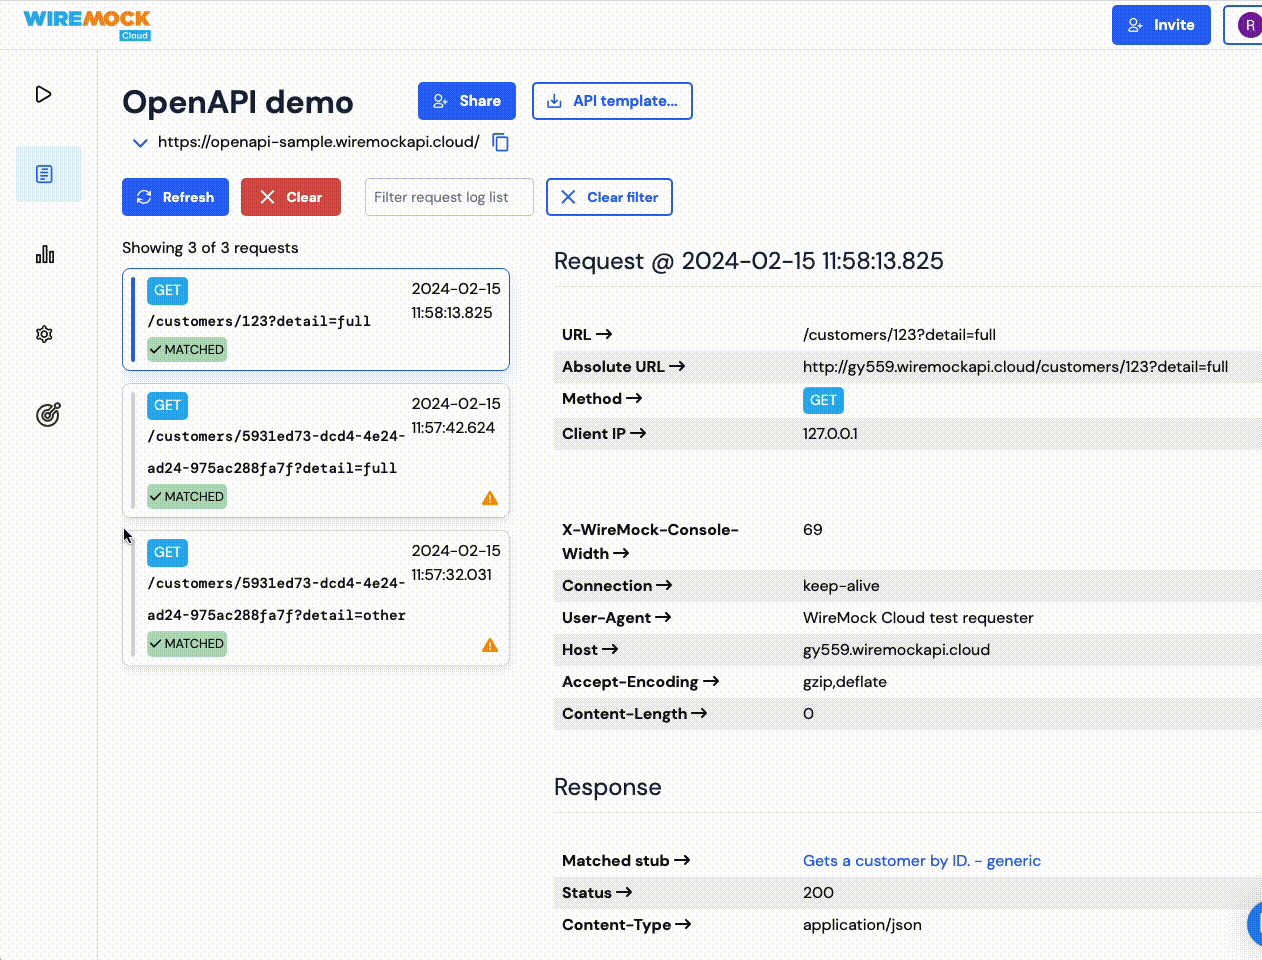This screenshot has width=1262, height=960.
Task: Select the request ending detail=full at 11:57:42.624
Action: [x=316, y=451]
